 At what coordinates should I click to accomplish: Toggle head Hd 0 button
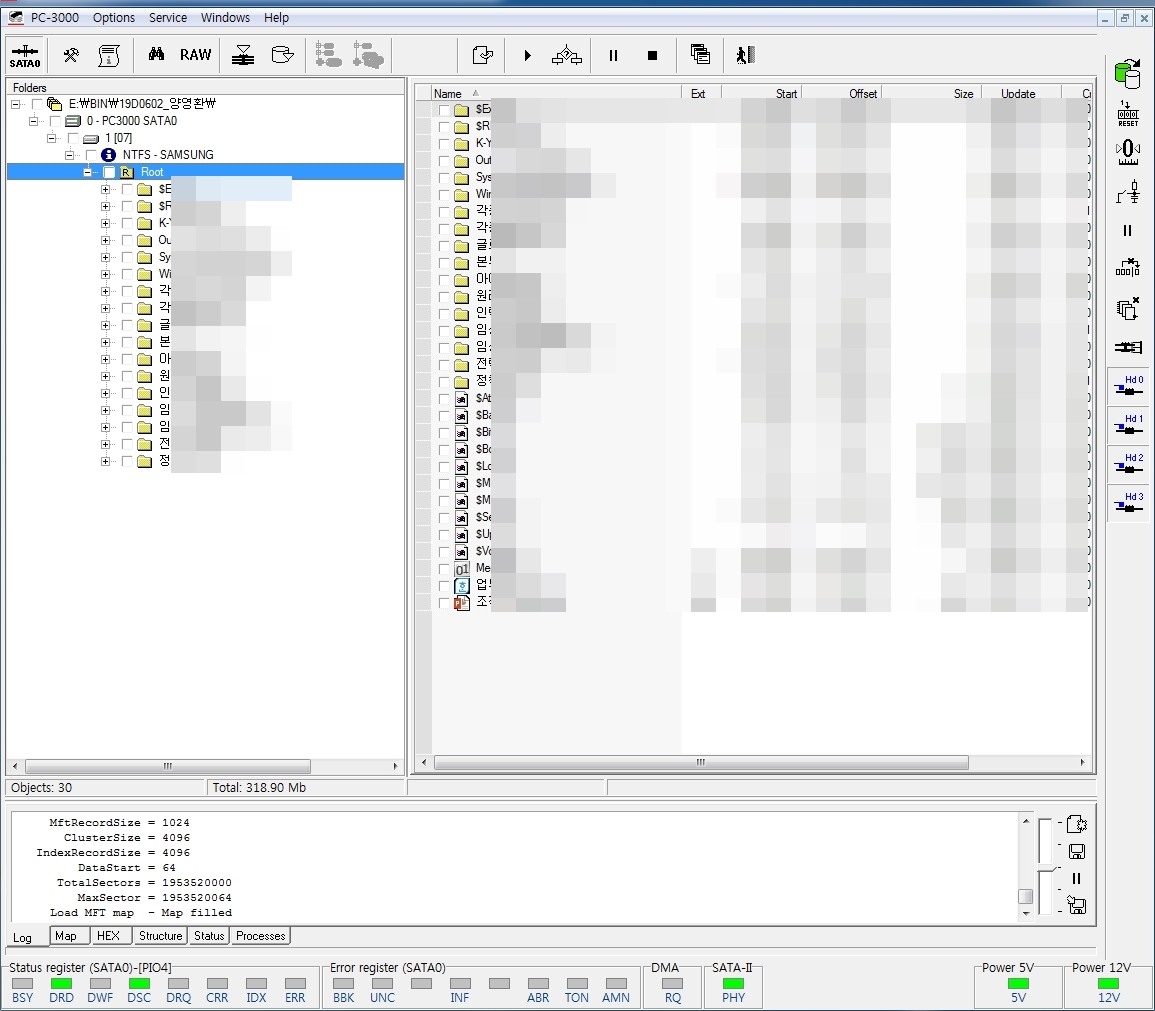(x=1129, y=387)
